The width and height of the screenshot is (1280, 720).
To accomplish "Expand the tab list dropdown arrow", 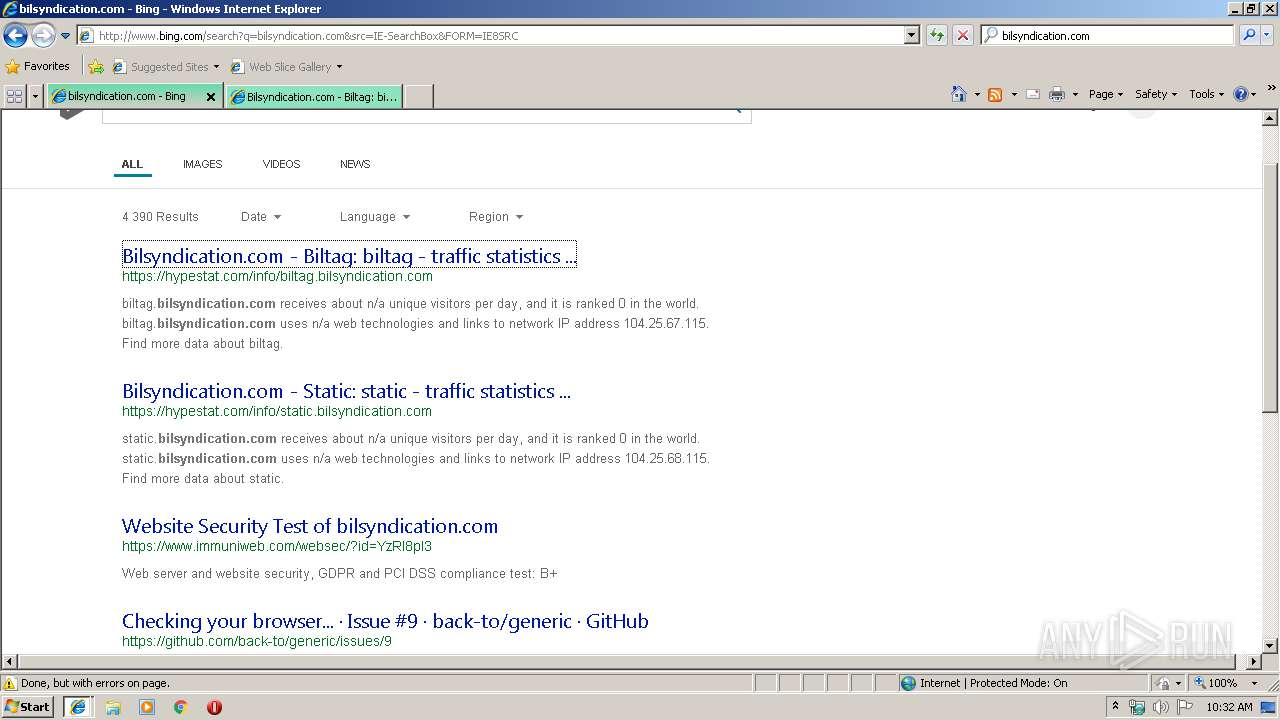I will click(36, 96).
